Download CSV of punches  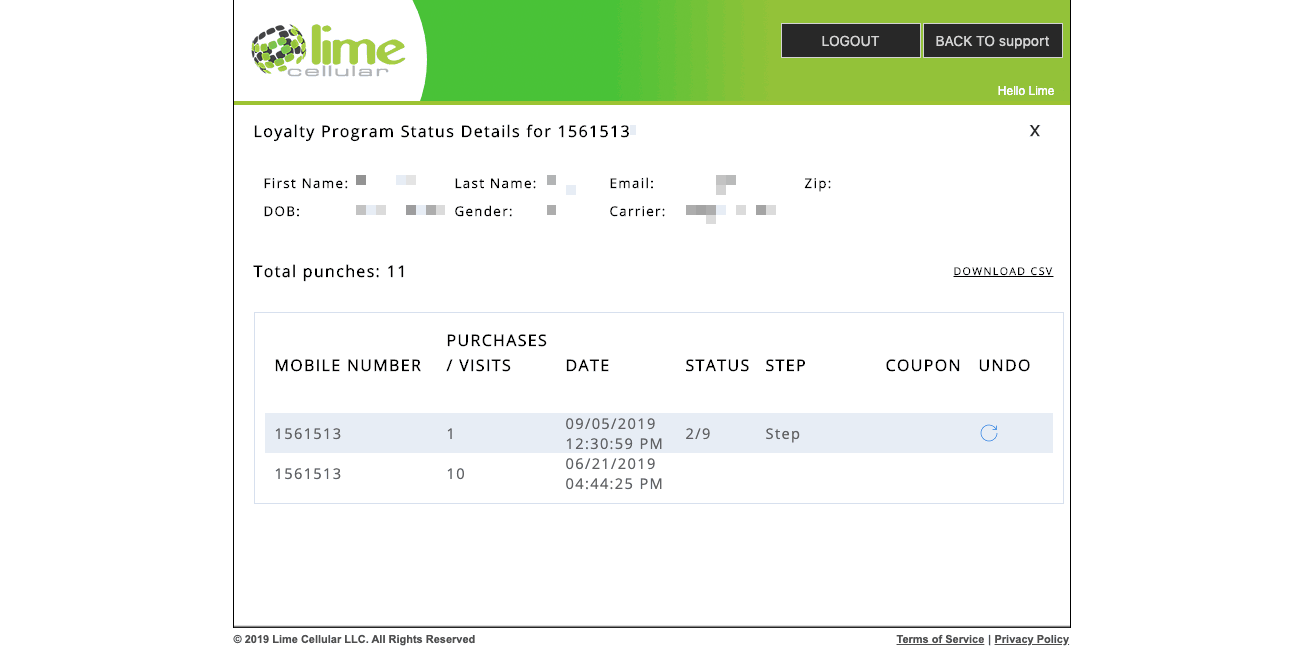[1003, 271]
